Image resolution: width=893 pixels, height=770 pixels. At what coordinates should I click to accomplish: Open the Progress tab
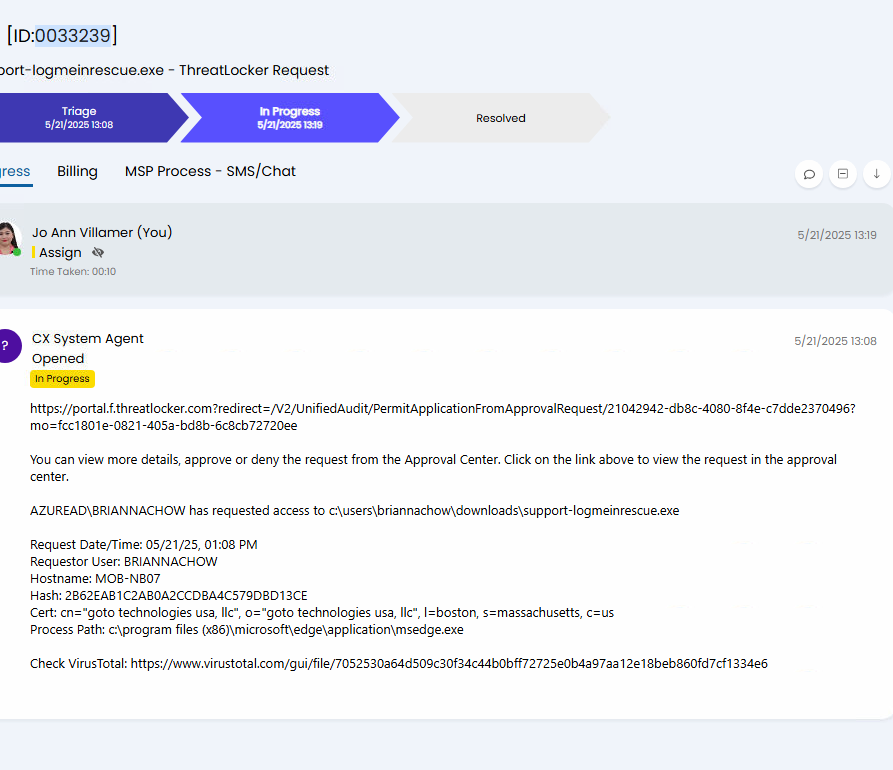15,171
